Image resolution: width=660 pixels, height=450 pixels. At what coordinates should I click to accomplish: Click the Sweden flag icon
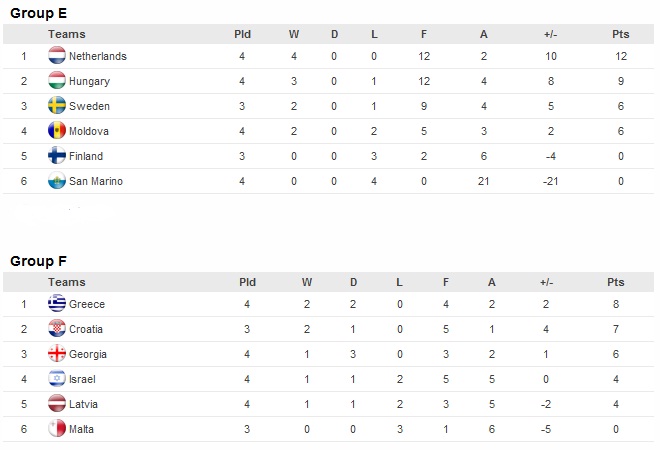pyautogui.click(x=57, y=106)
